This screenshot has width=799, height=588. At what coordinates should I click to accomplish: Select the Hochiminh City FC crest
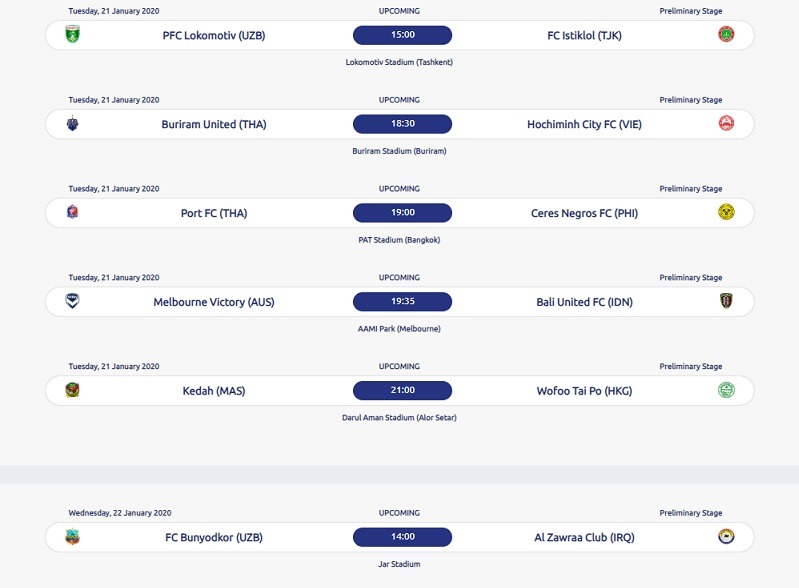(726, 123)
